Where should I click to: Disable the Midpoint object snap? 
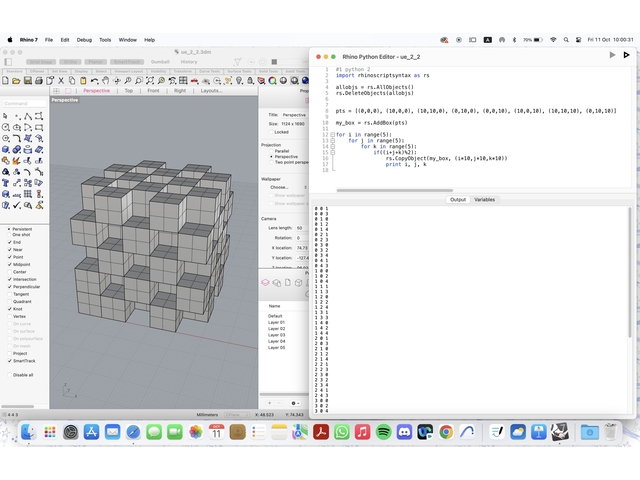[10, 264]
